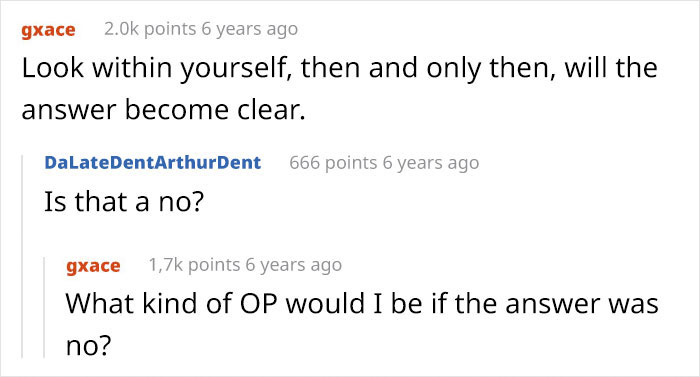
Task: Click the top comment's '6 years ago' timestamp
Action: tap(250, 29)
